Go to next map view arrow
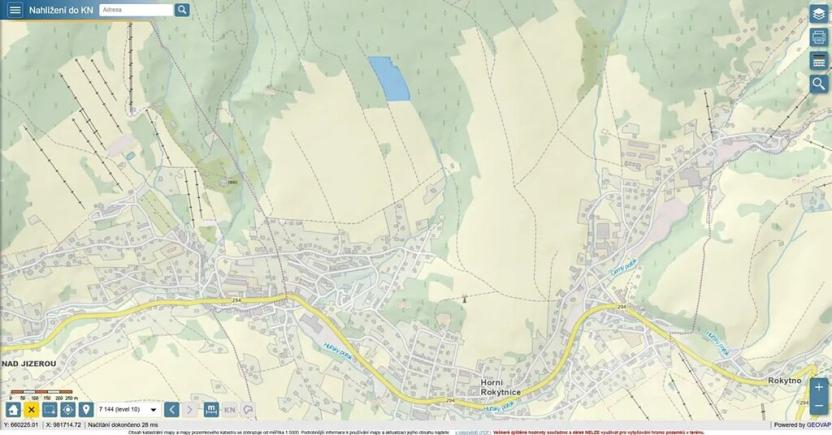 coord(190,409)
